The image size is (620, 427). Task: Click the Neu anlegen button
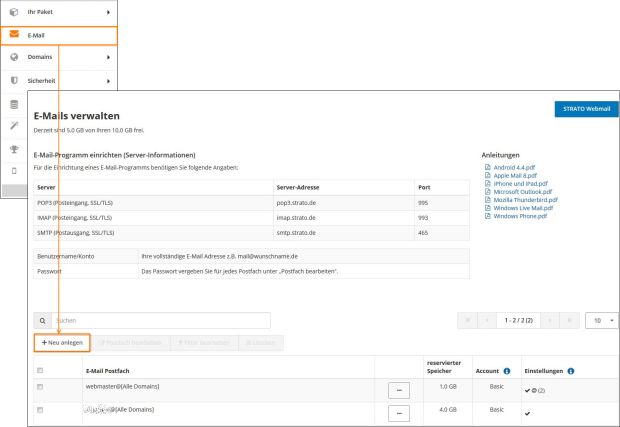pos(62,342)
